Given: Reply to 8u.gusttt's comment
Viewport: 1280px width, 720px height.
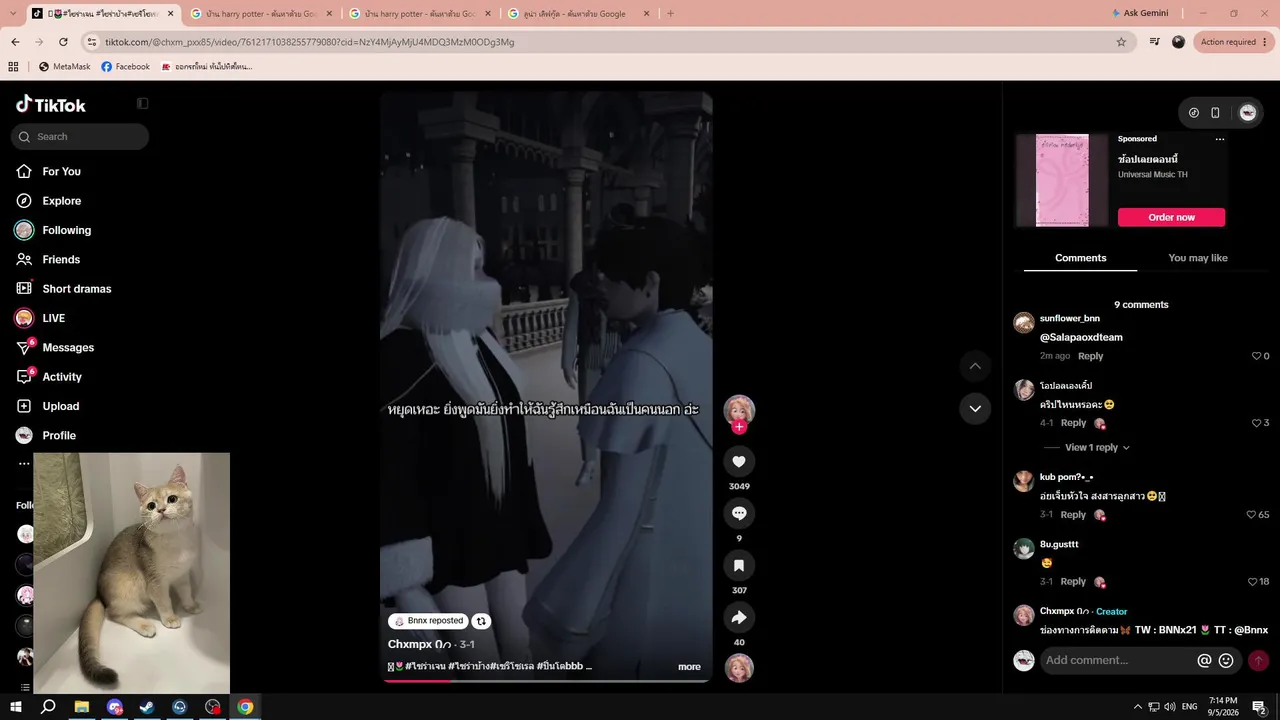Looking at the screenshot, I should coord(1073,582).
